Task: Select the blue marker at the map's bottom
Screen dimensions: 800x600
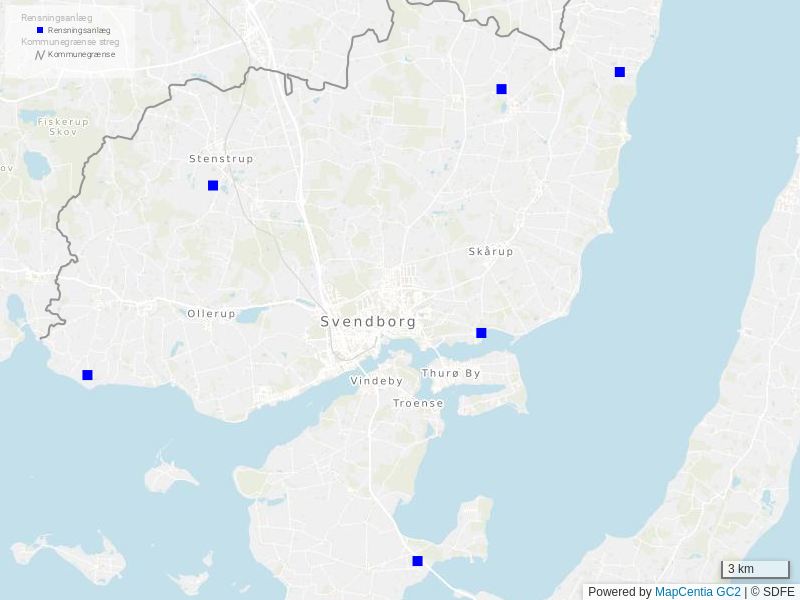Action: click(x=417, y=561)
